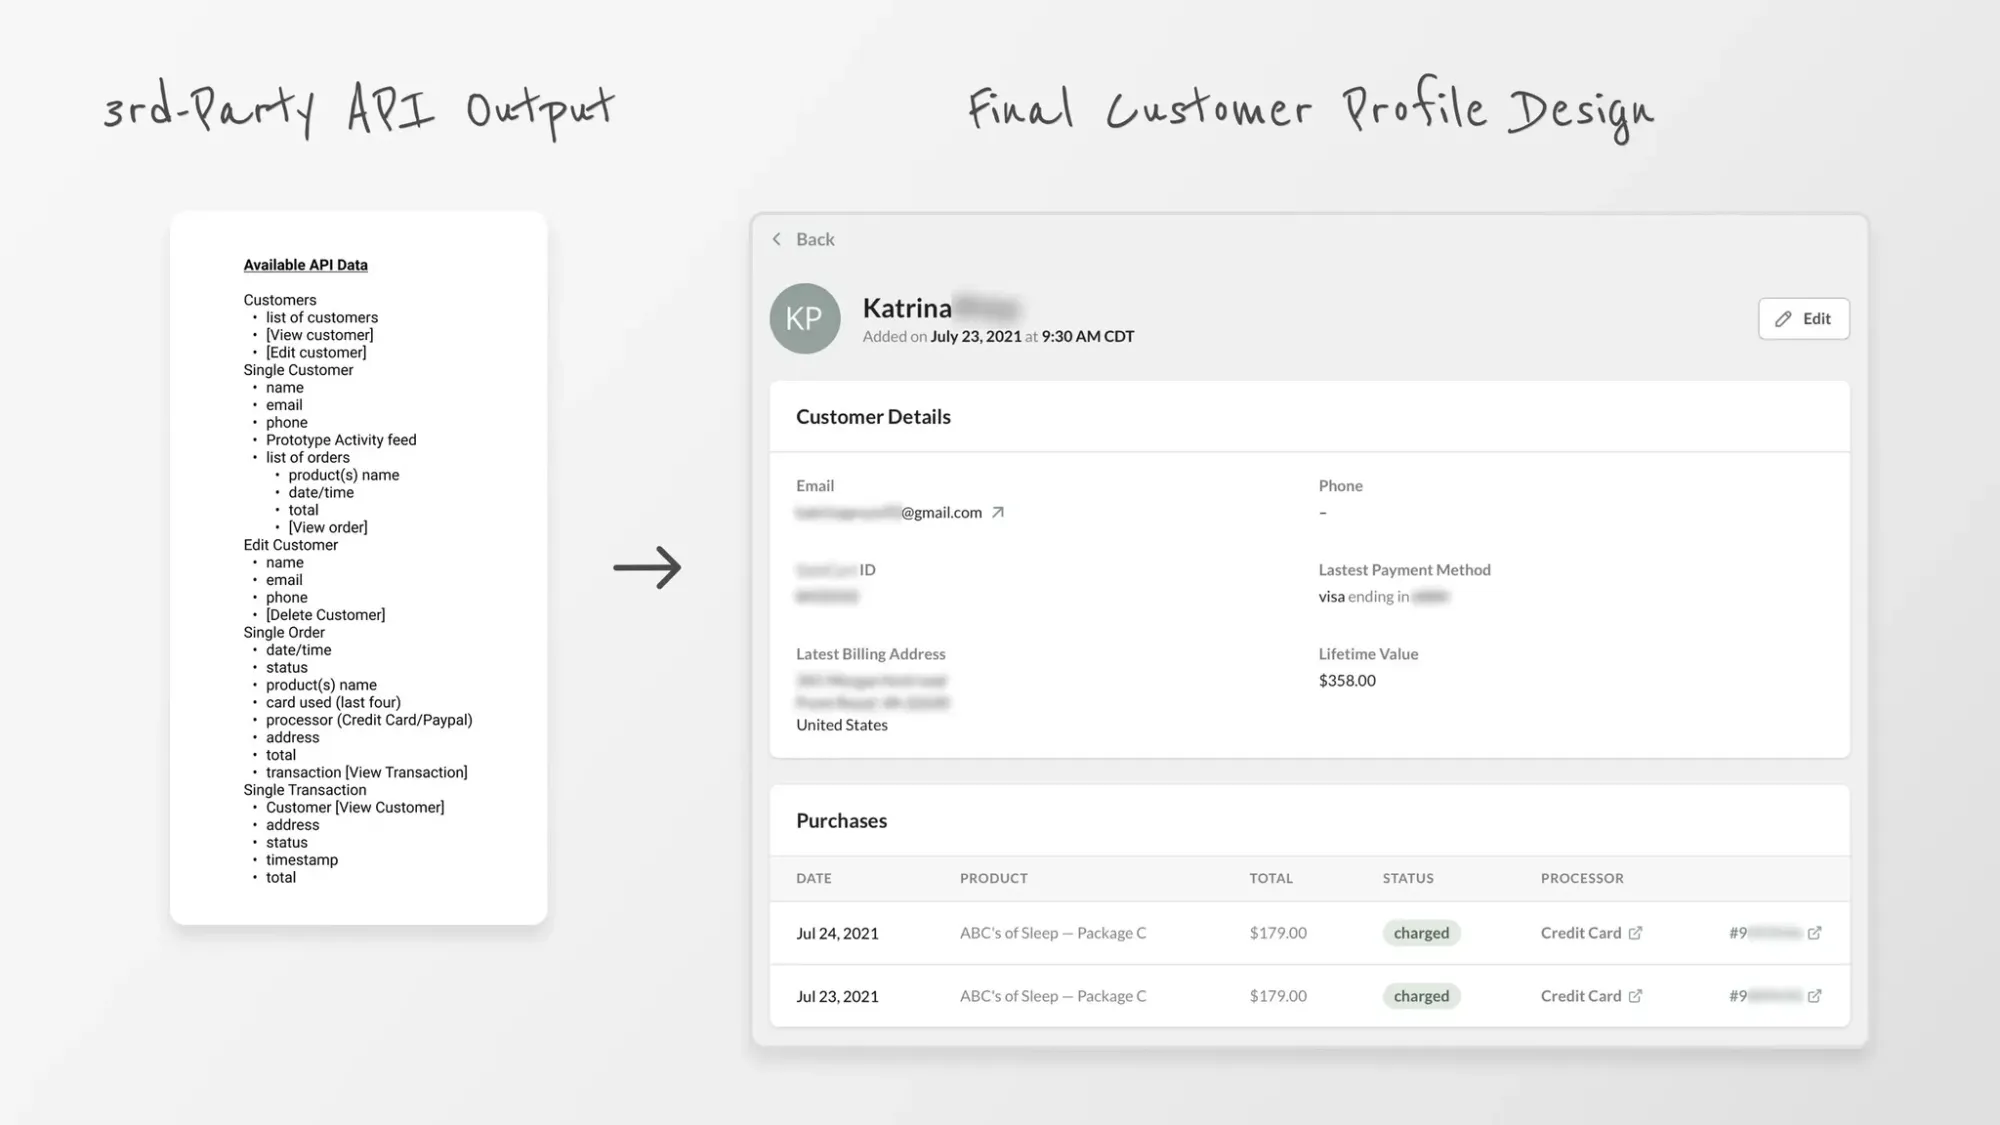This screenshot has height=1125, width=2000.
Task: Open email external link arrow icon
Action: (997, 512)
